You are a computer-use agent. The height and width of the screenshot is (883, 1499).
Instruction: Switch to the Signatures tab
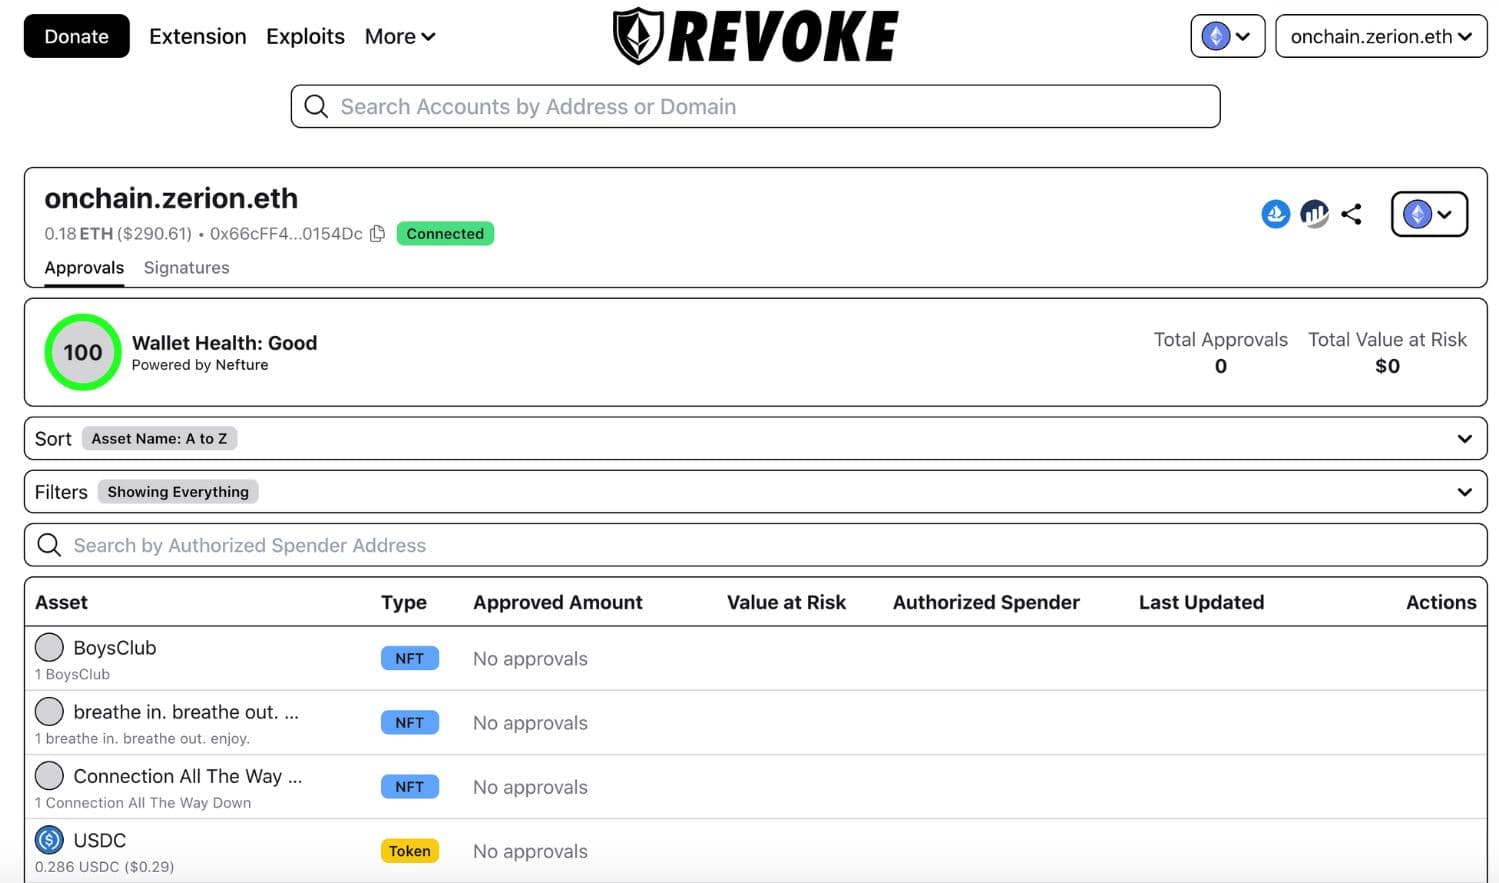186,268
